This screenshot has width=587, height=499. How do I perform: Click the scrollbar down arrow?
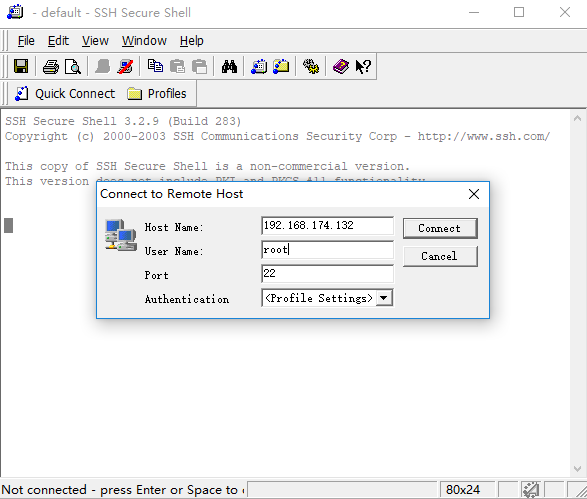[x=577, y=468]
